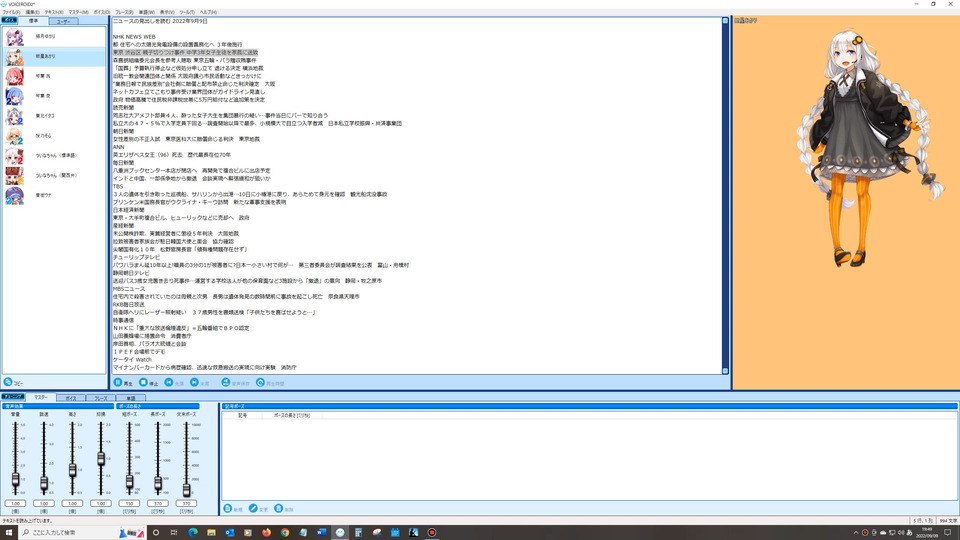
Task: Click the line 'ケータイ Watch'
Action: tap(132, 359)
